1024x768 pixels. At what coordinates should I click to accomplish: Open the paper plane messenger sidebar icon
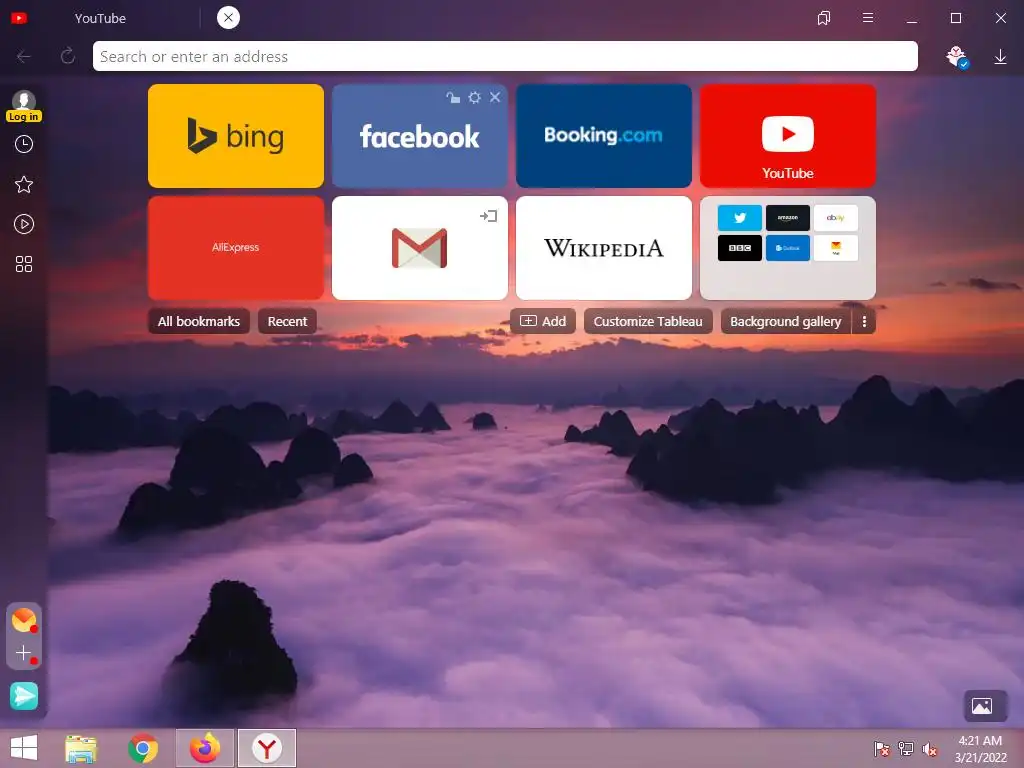point(24,696)
